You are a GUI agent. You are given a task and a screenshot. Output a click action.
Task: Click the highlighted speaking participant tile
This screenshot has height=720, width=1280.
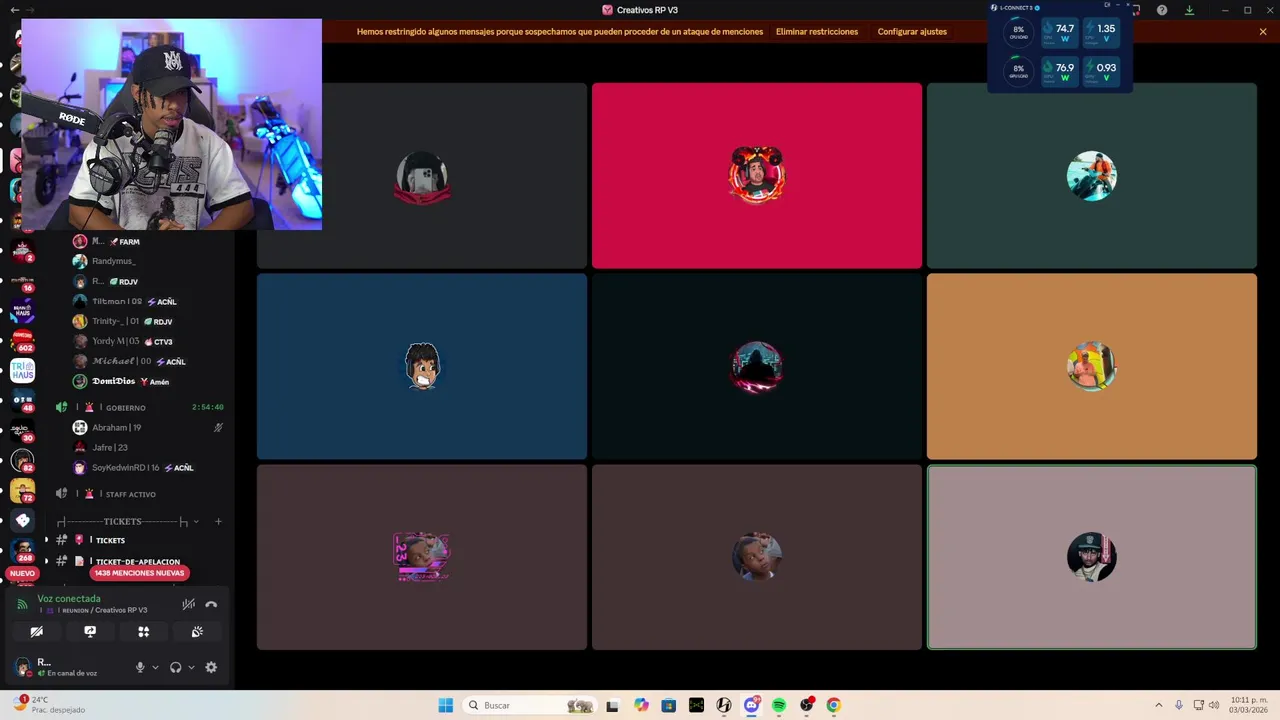click(1092, 557)
